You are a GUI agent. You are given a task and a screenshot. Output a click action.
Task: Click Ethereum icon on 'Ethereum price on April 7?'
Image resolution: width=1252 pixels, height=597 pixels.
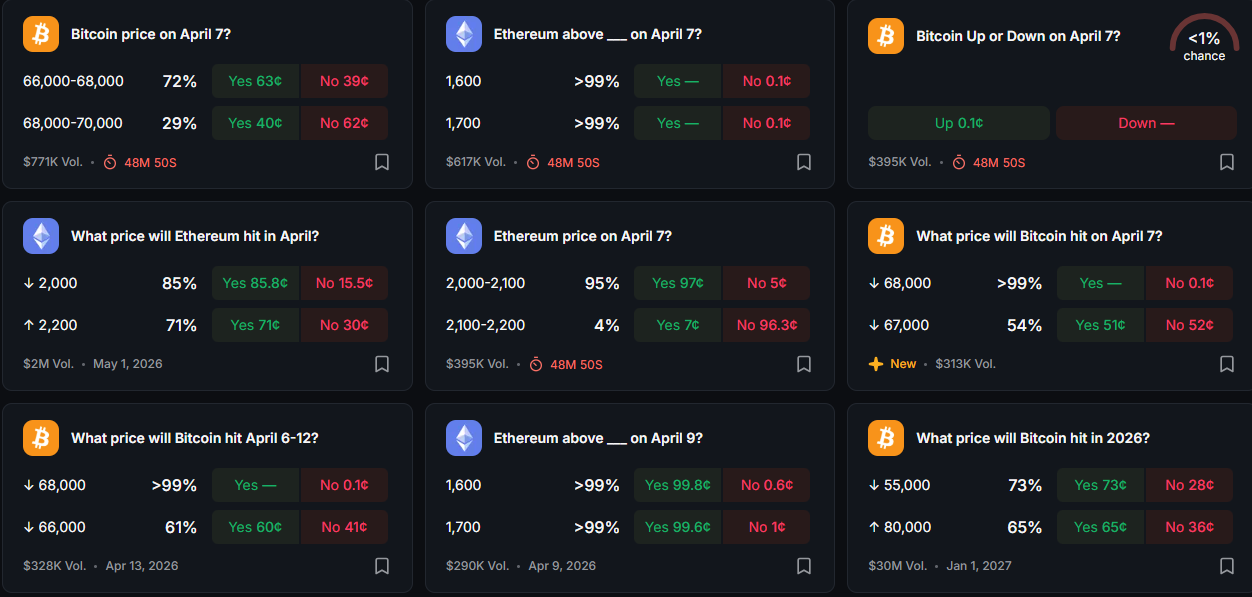[x=463, y=236]
